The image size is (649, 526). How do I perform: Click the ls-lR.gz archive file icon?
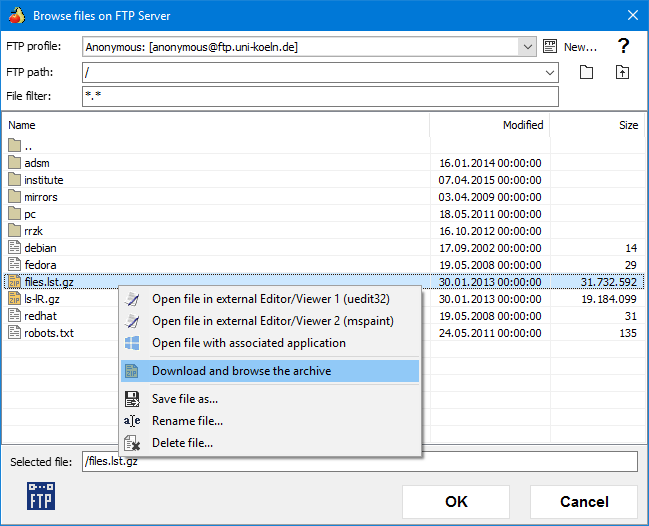[x=14, y=299]
